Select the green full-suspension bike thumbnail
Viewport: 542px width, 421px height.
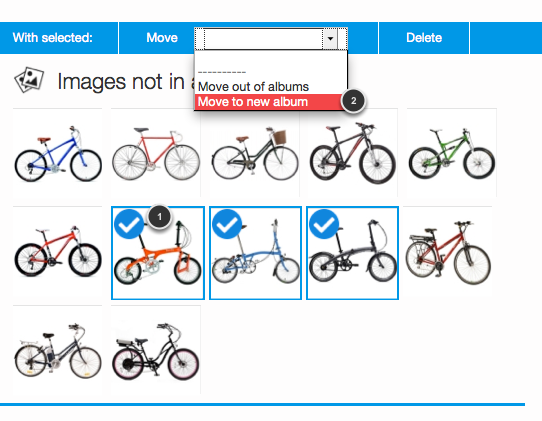click(452, 153)
